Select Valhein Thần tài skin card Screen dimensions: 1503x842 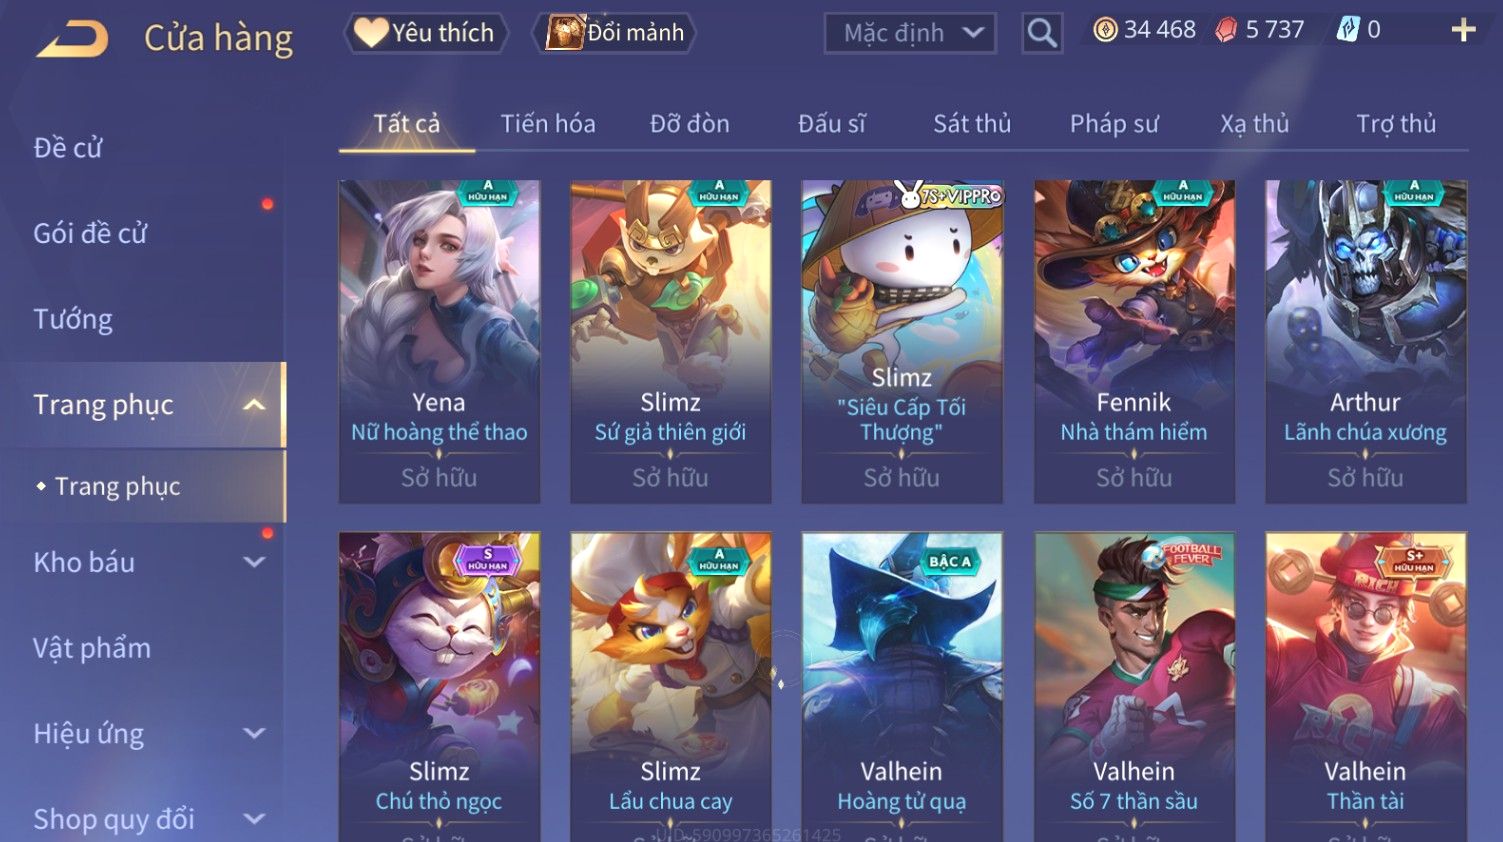pyautogui.click(x=1366, y=687)
